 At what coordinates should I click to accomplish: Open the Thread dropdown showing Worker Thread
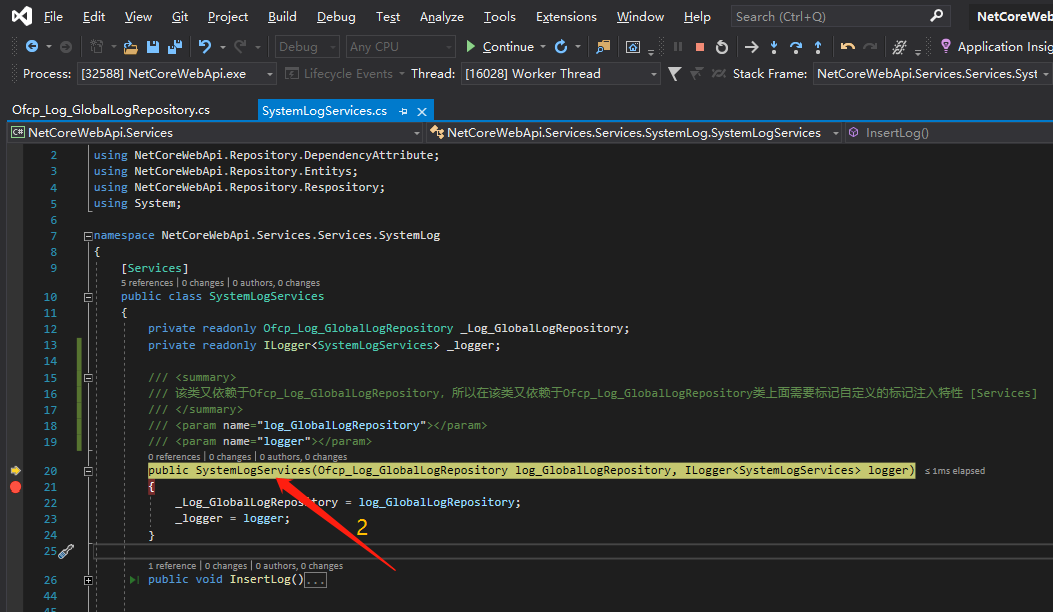(654, 74)
